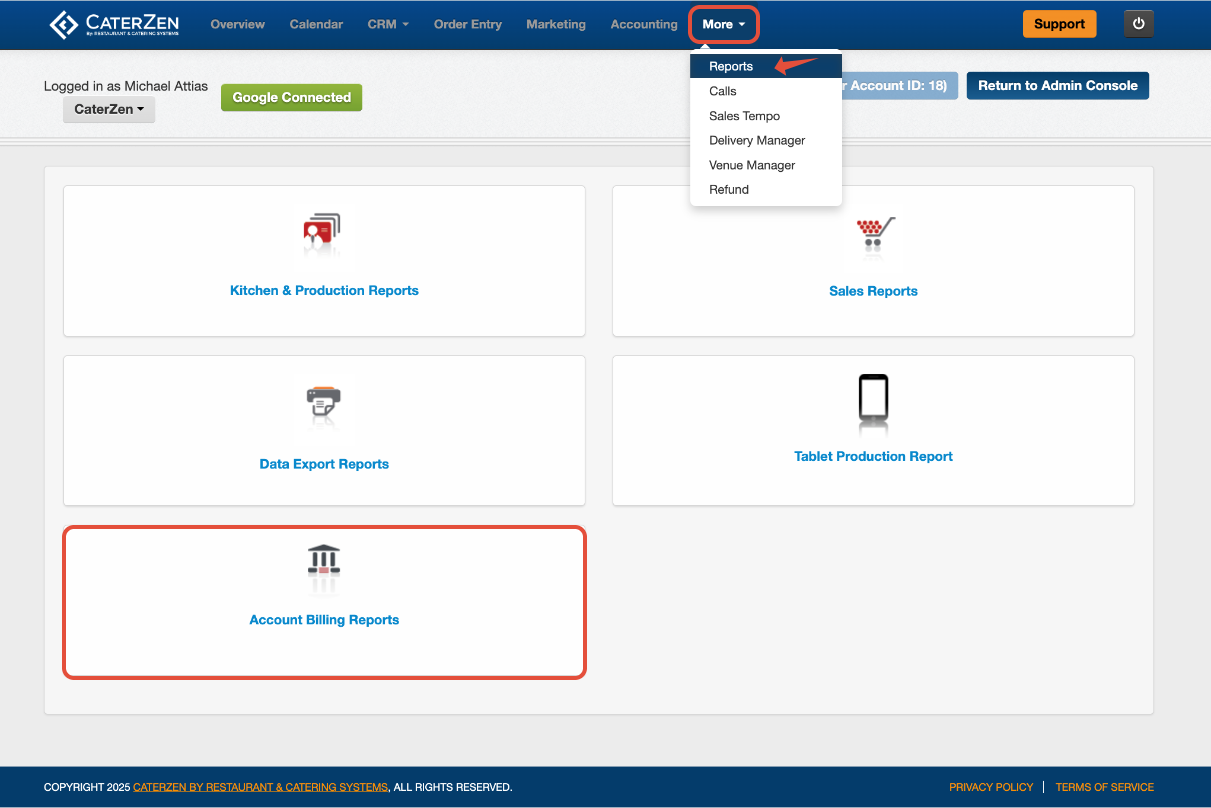Image resolution: width=1211 pixels, height=808 pixels.
Task: Go to Calendar in the navigation bar
Action: coord(316,24)
